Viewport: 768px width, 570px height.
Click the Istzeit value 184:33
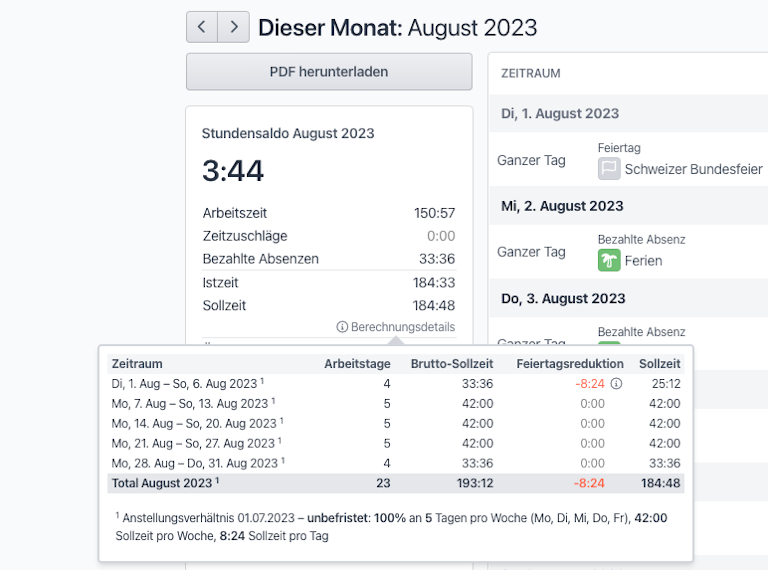pos(434,283)
